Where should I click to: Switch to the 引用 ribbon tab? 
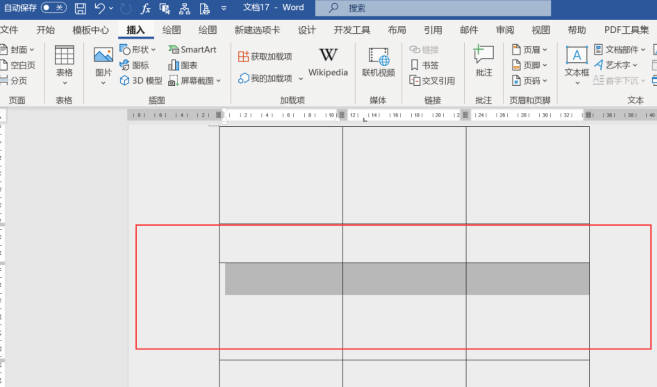coord(433,30)
